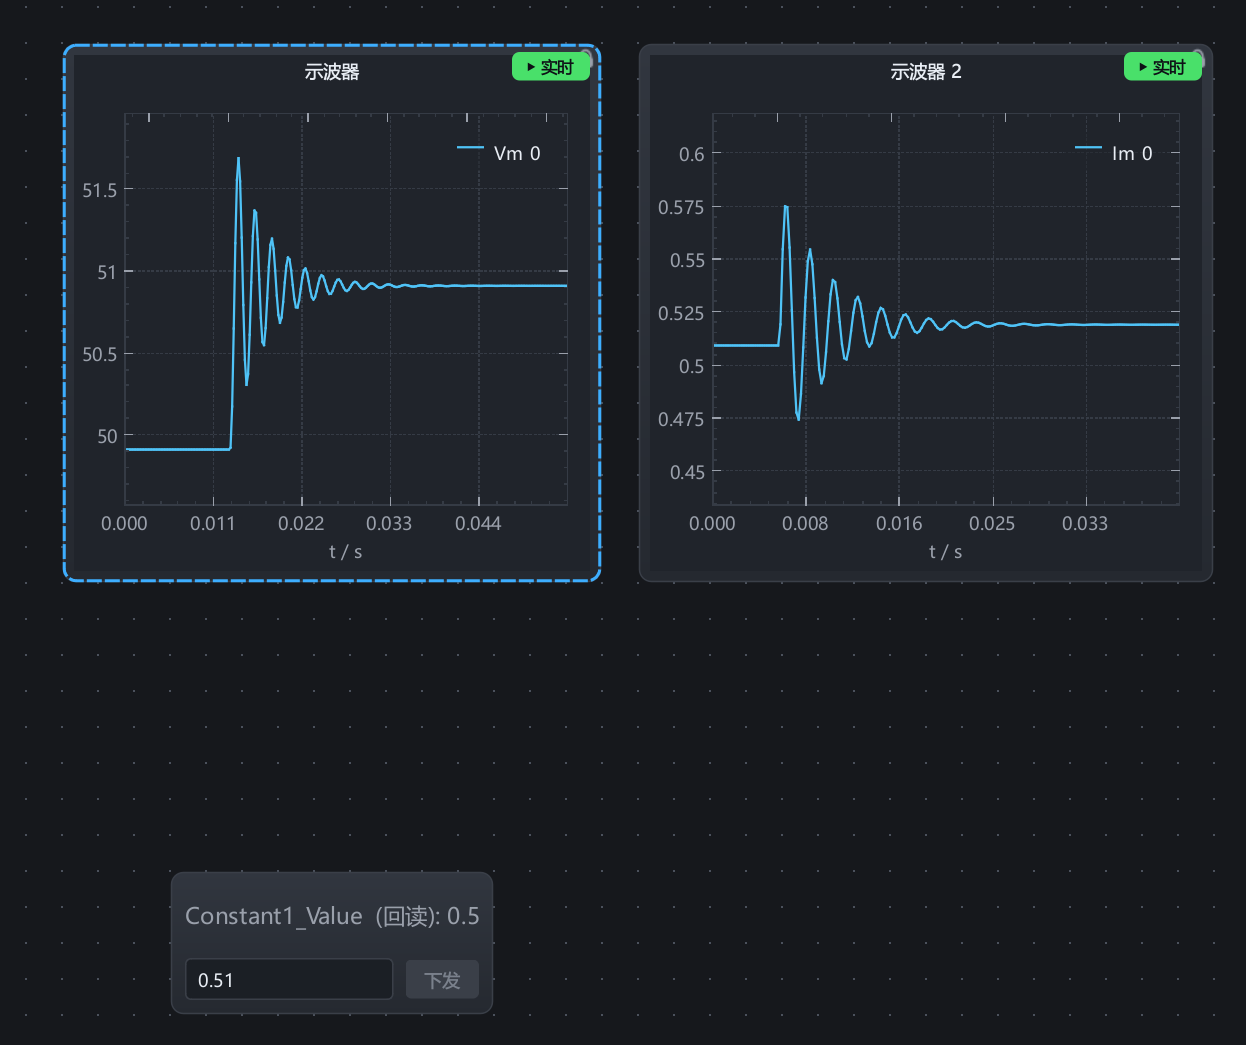This screenshot has height=1045, width=1246.
Task: Click the 下发 send button
Action: 442,980
